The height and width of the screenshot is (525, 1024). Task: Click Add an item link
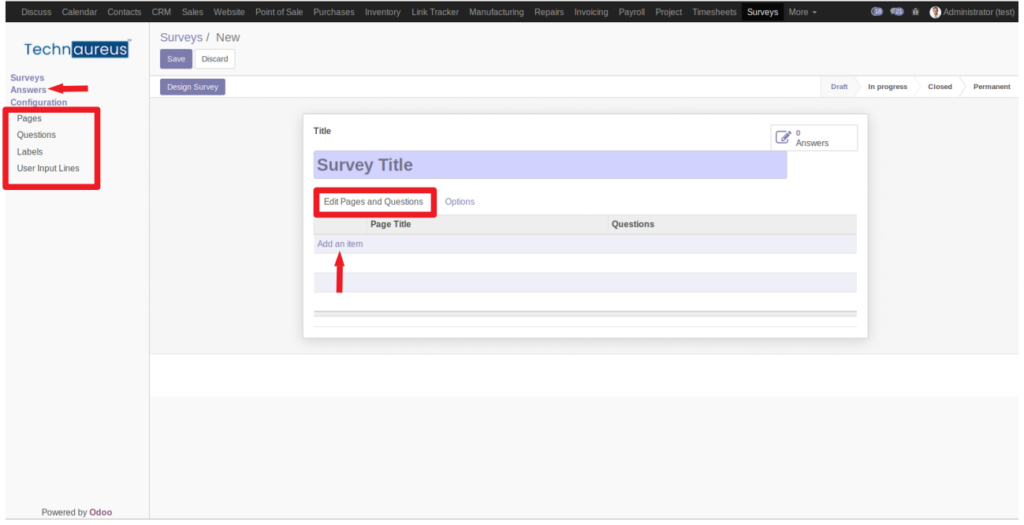pyautogui.click(x=340, y=244)
